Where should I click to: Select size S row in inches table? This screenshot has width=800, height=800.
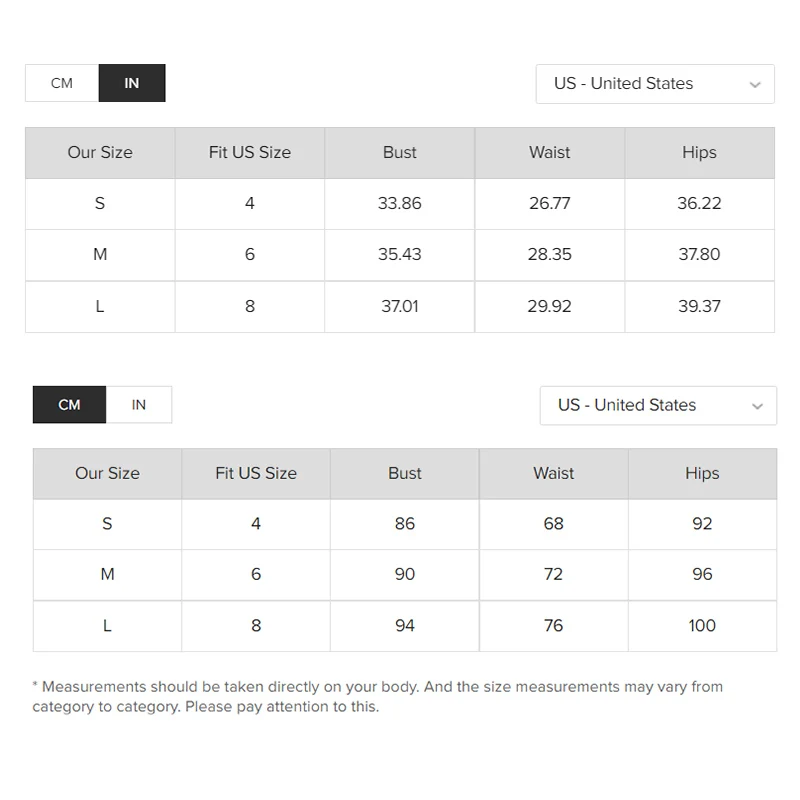pyautogui.click(x=100, y=204)
